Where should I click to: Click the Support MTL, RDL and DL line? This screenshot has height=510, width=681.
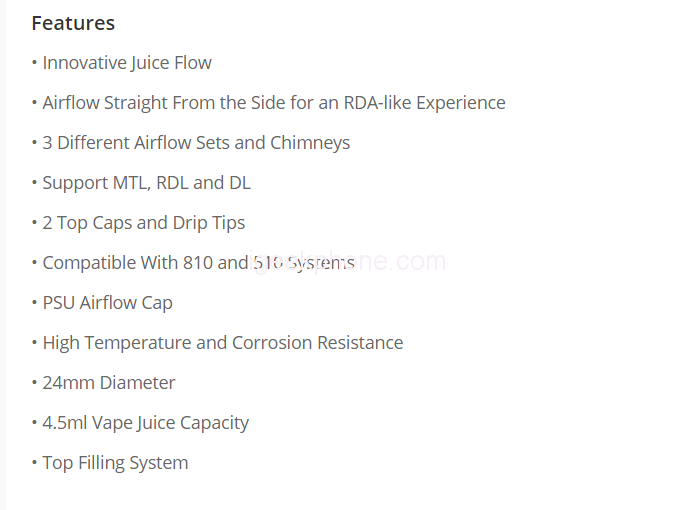146,183
